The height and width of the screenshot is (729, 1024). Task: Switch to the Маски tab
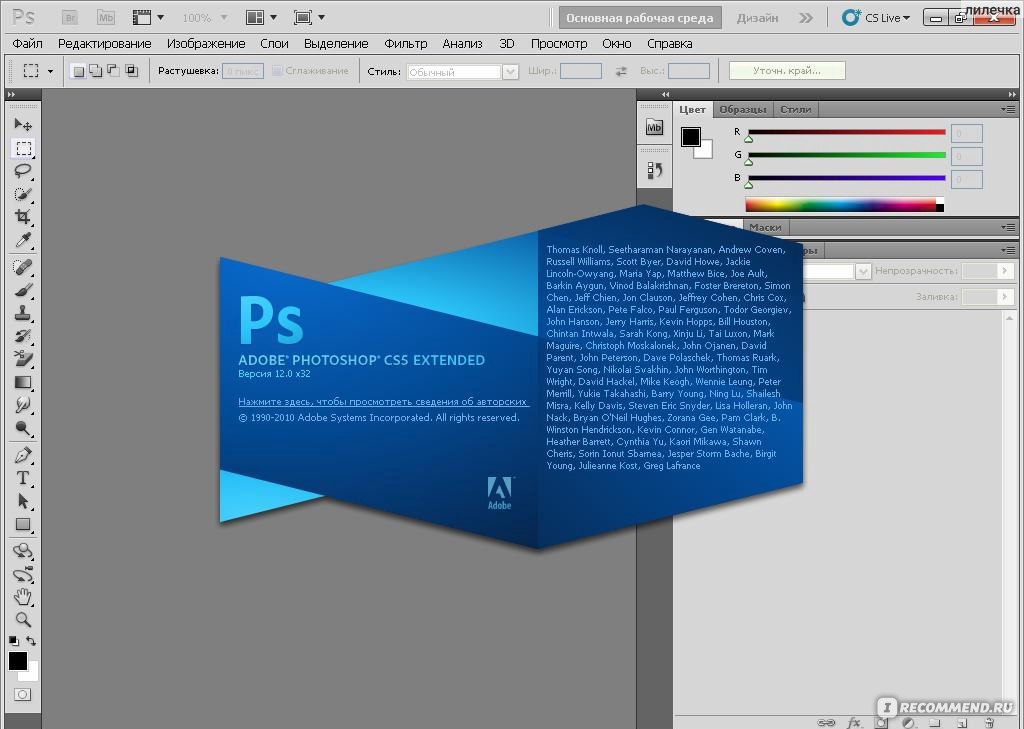pos(765,227)
